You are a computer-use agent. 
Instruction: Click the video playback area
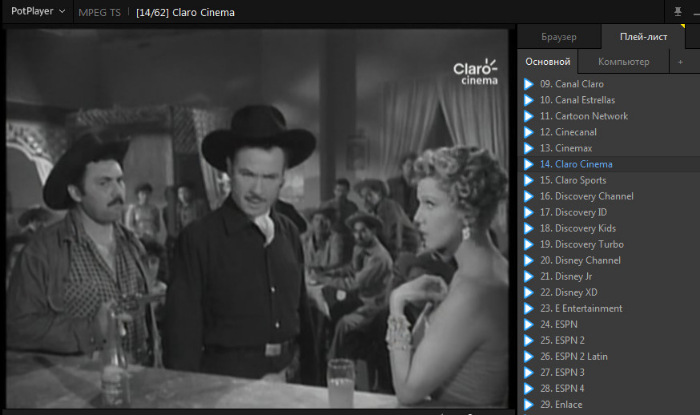point(257,219)
